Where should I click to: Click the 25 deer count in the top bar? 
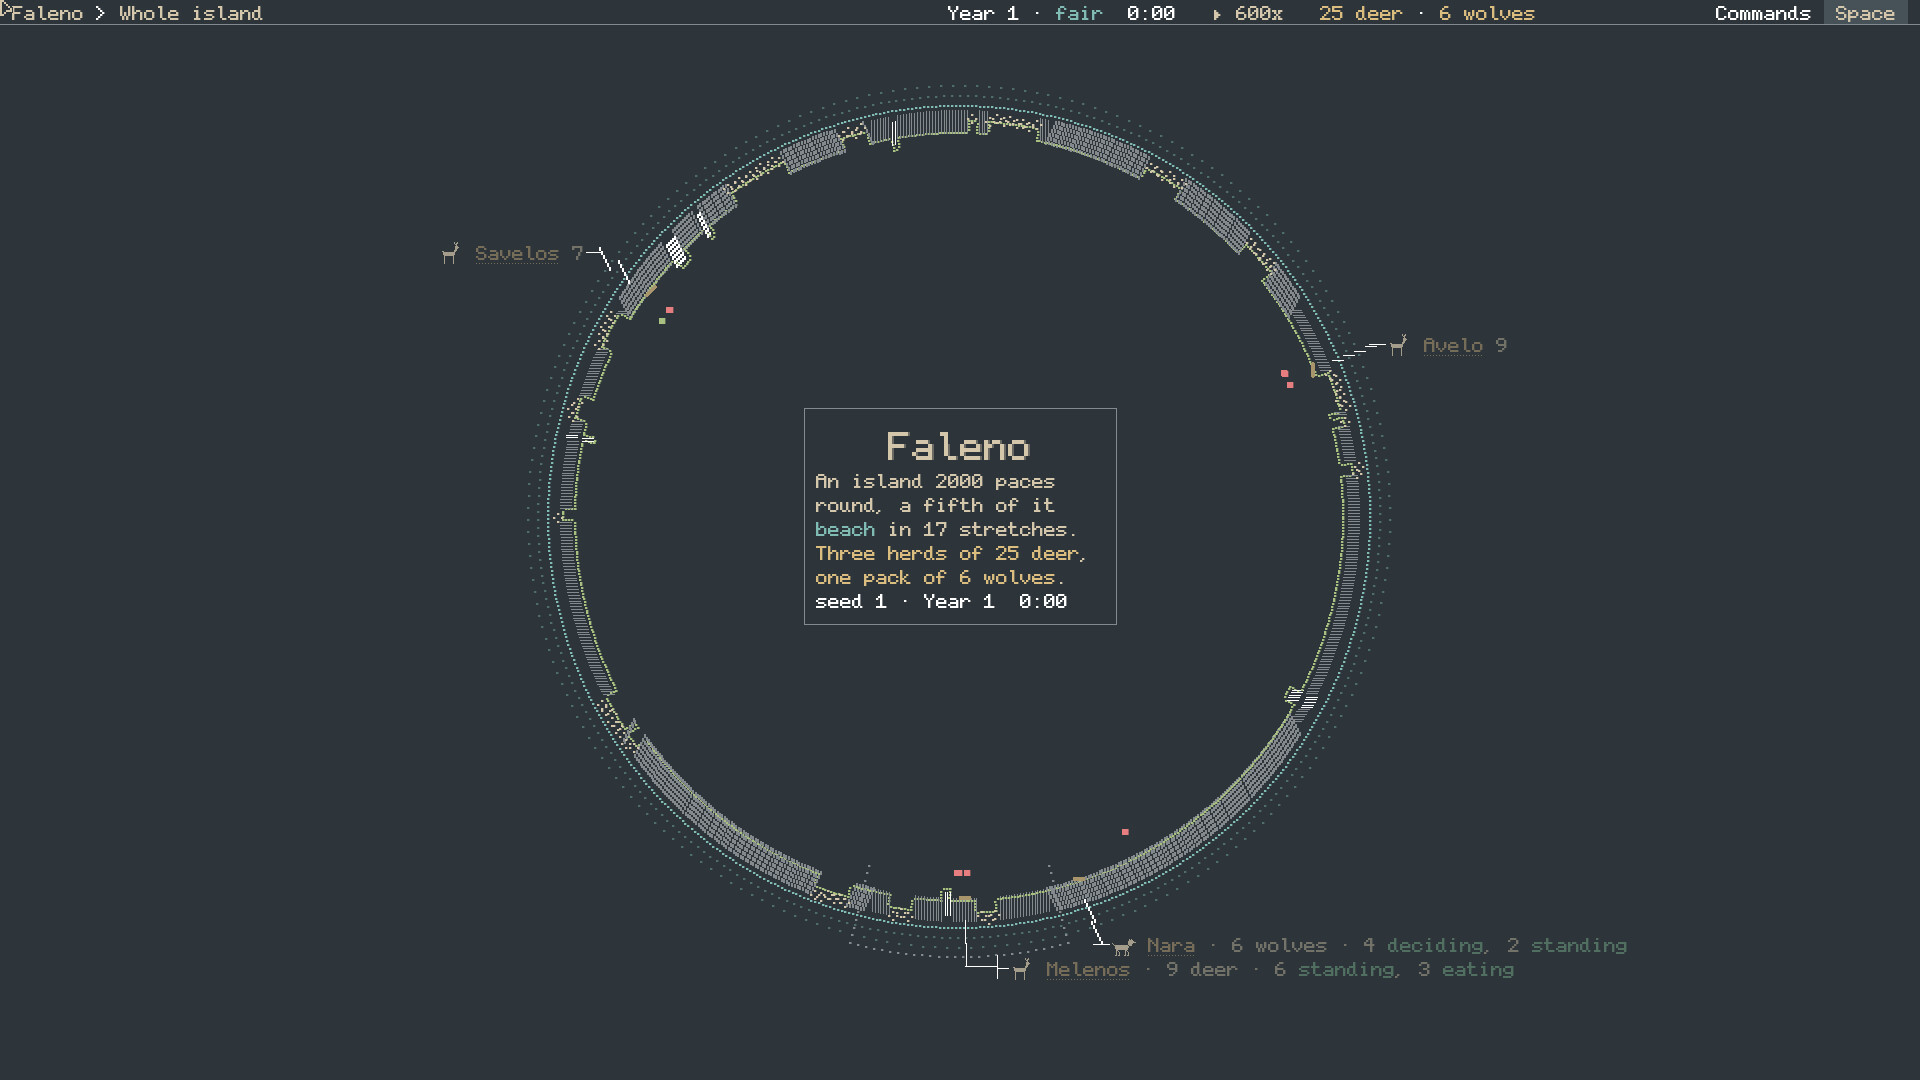(x=1360, y=14)
